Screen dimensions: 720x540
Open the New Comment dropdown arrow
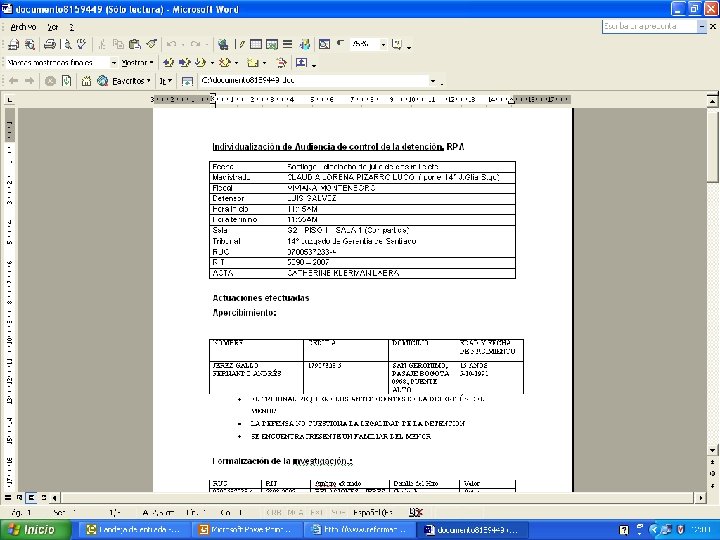(264, 63)
